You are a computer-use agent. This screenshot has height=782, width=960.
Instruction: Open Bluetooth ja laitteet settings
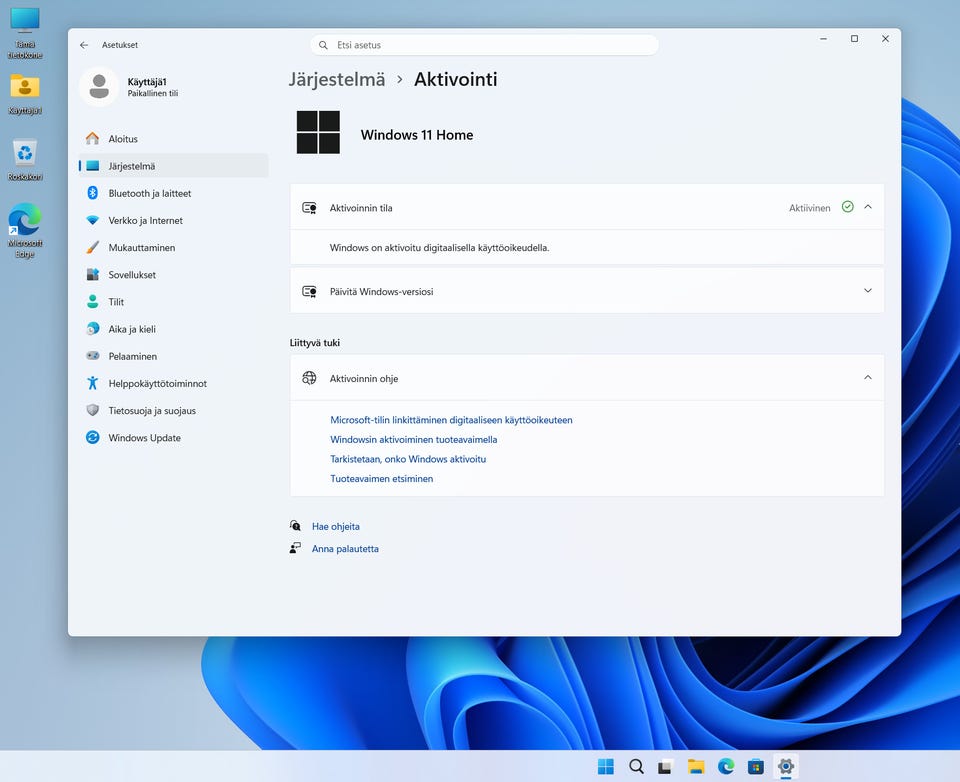tap(173, 193)
